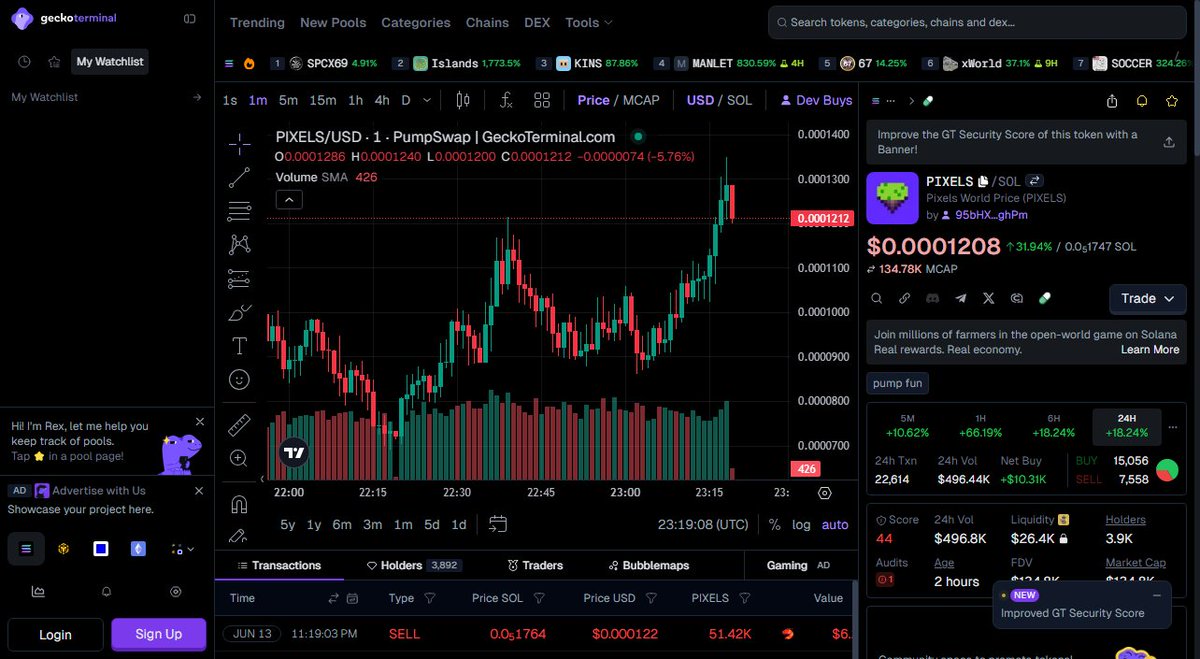The height and width of the screenshot is (659, 1200).
Task: Collapse the left sidebar panel
Action: point(190,19)
